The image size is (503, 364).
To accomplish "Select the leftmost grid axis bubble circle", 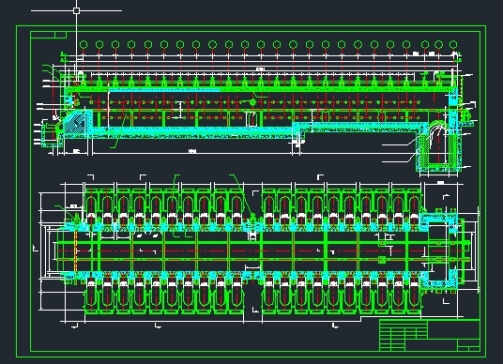I will [x=83, y=44].
